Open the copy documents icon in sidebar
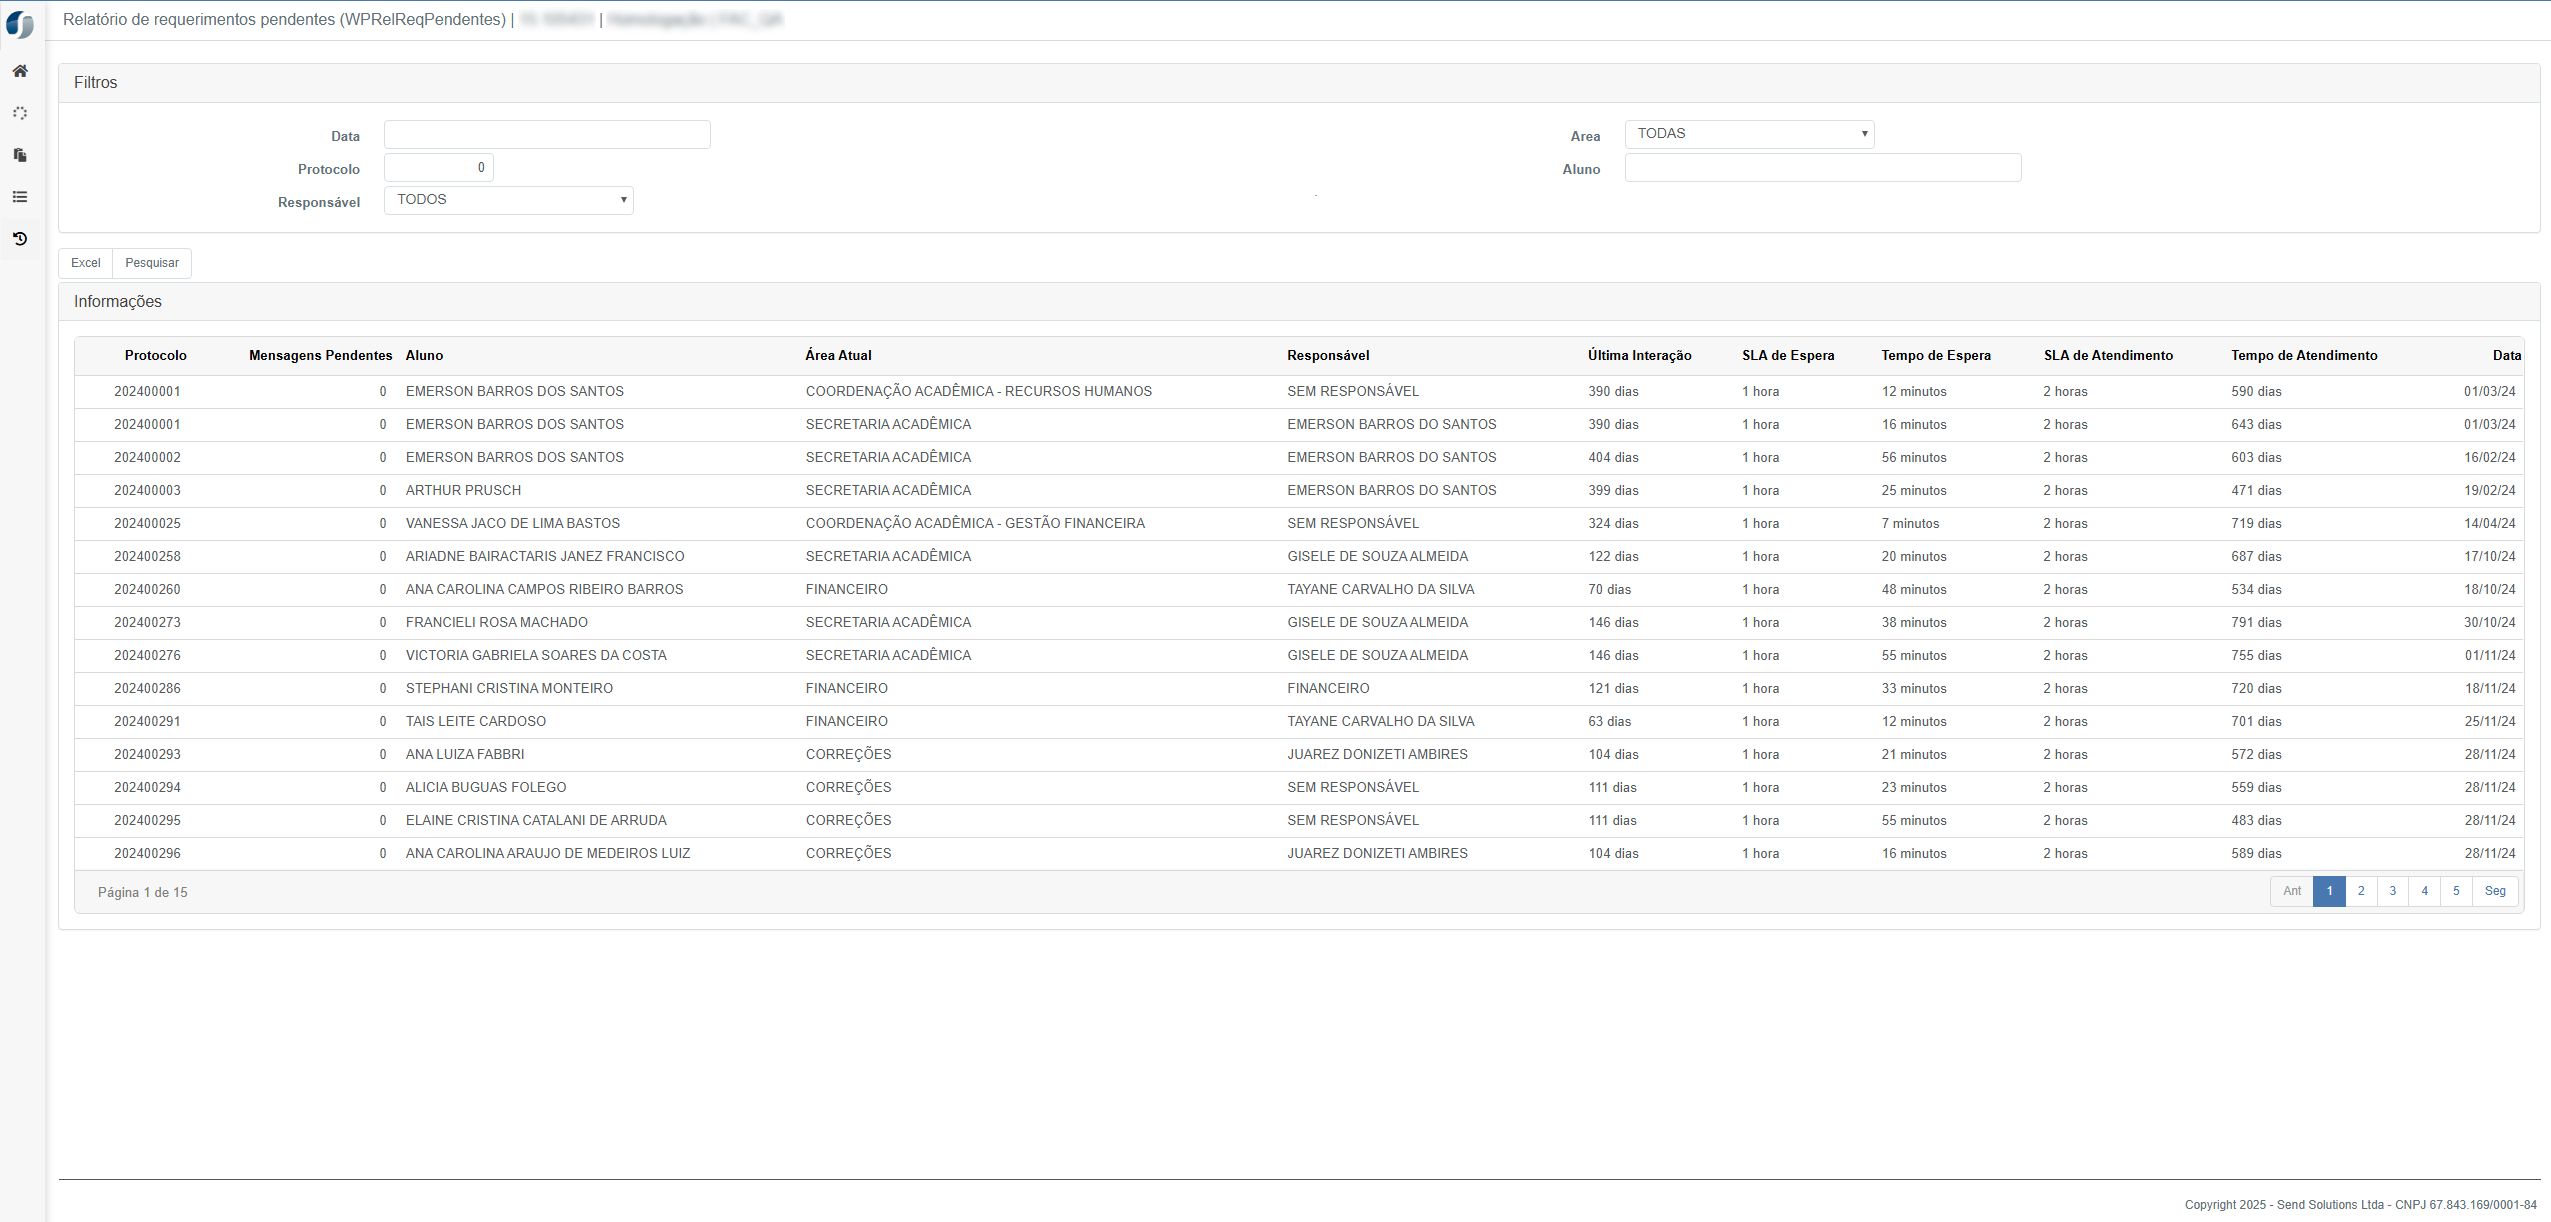Image resolution: width=2551 pixels, height=1222 pixels. [x=20, y=155]
